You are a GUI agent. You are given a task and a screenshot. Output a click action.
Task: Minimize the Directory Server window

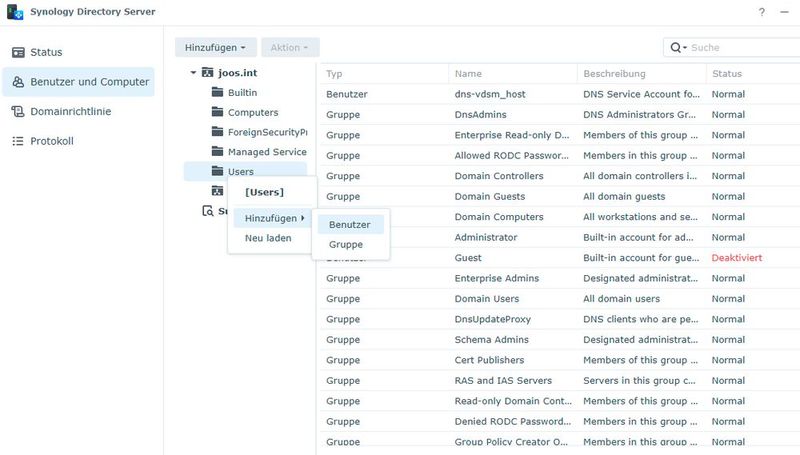[x=785, y=12]
